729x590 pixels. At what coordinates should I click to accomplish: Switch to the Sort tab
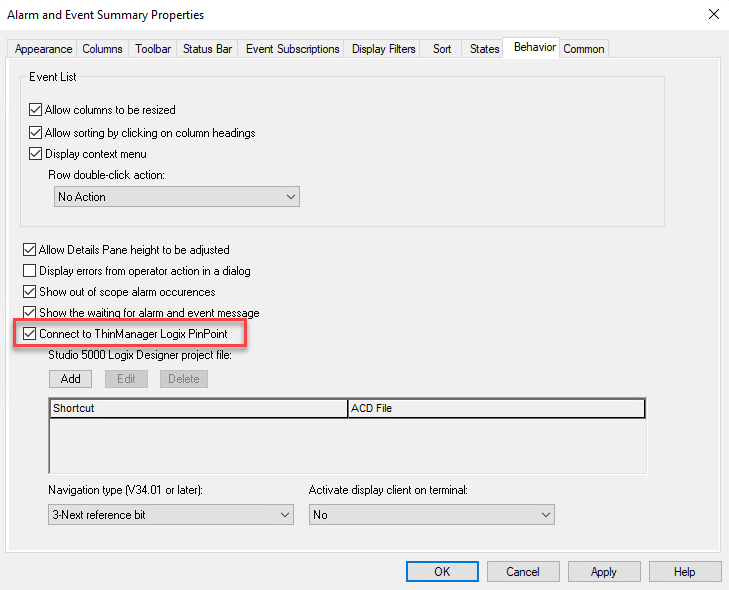pyautogui.click(x=442, y=49)
